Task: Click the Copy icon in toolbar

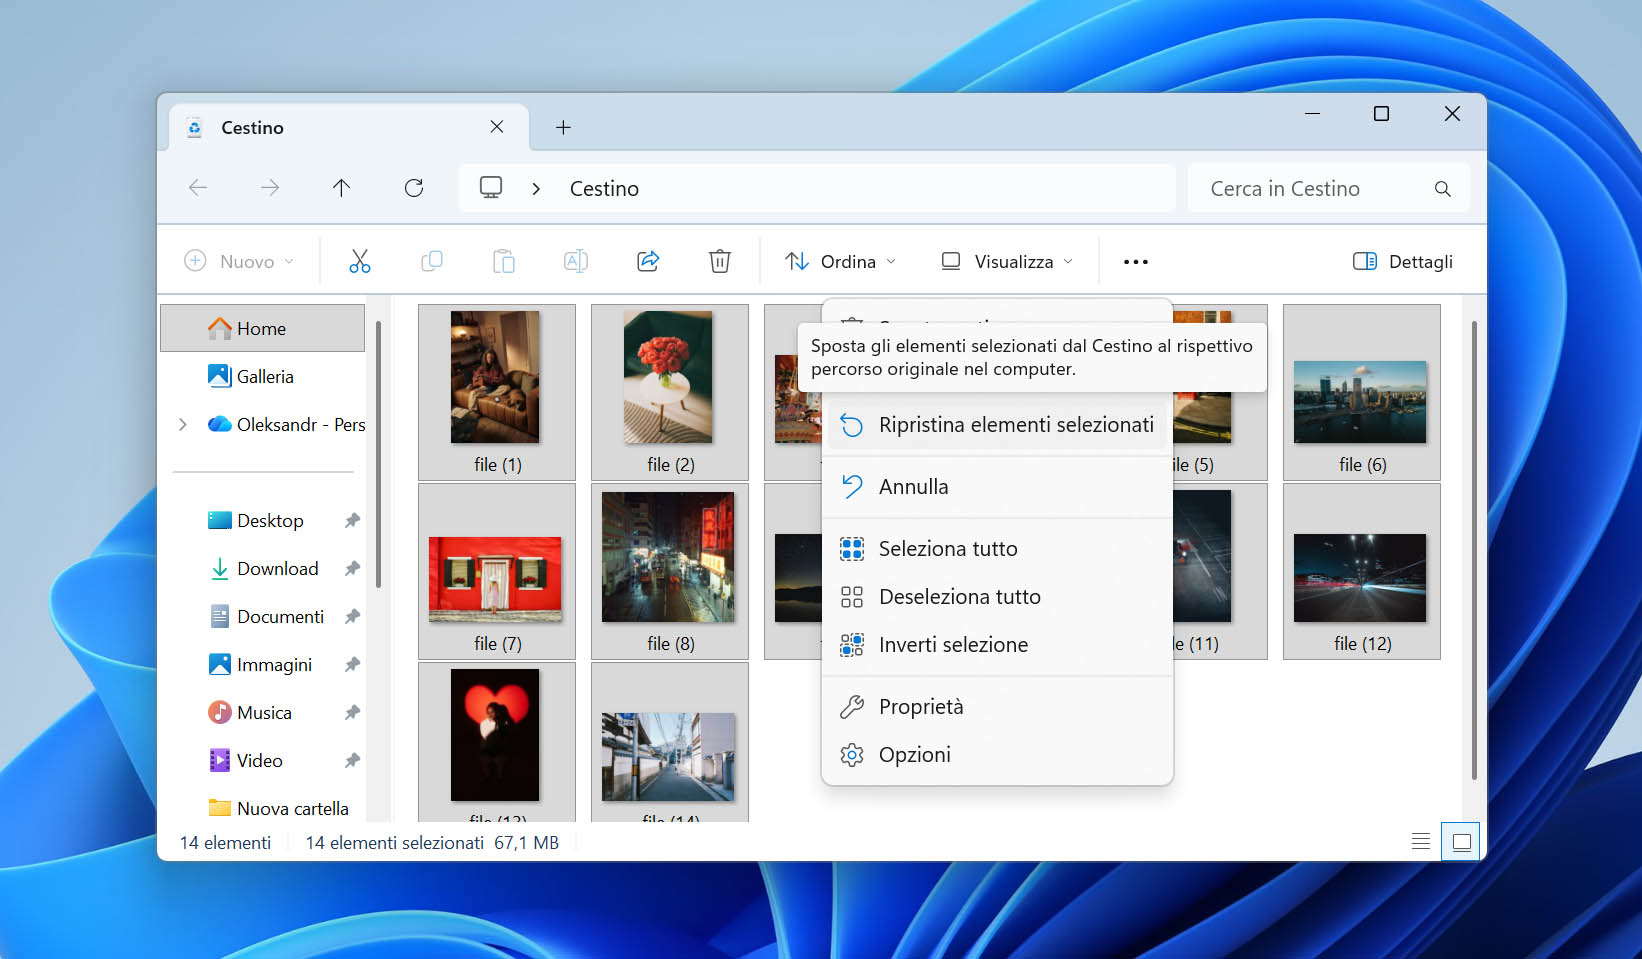Action: pos(432,261)
